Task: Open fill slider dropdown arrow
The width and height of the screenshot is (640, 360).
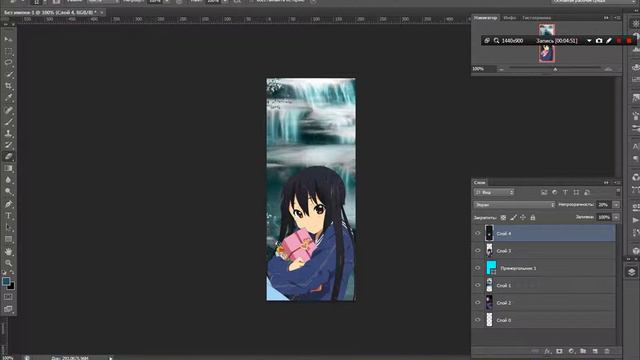Action: pos(616,218)
